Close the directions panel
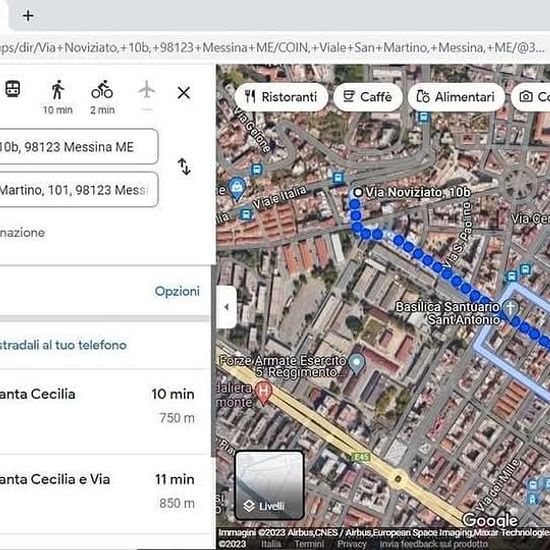Image resolution: width=550 pixels, height=550 pixels. coord(184,93)
